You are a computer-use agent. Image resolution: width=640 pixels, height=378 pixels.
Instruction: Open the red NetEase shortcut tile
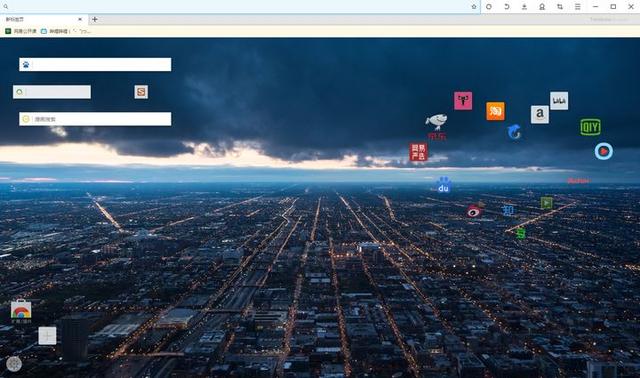[418, 152]
